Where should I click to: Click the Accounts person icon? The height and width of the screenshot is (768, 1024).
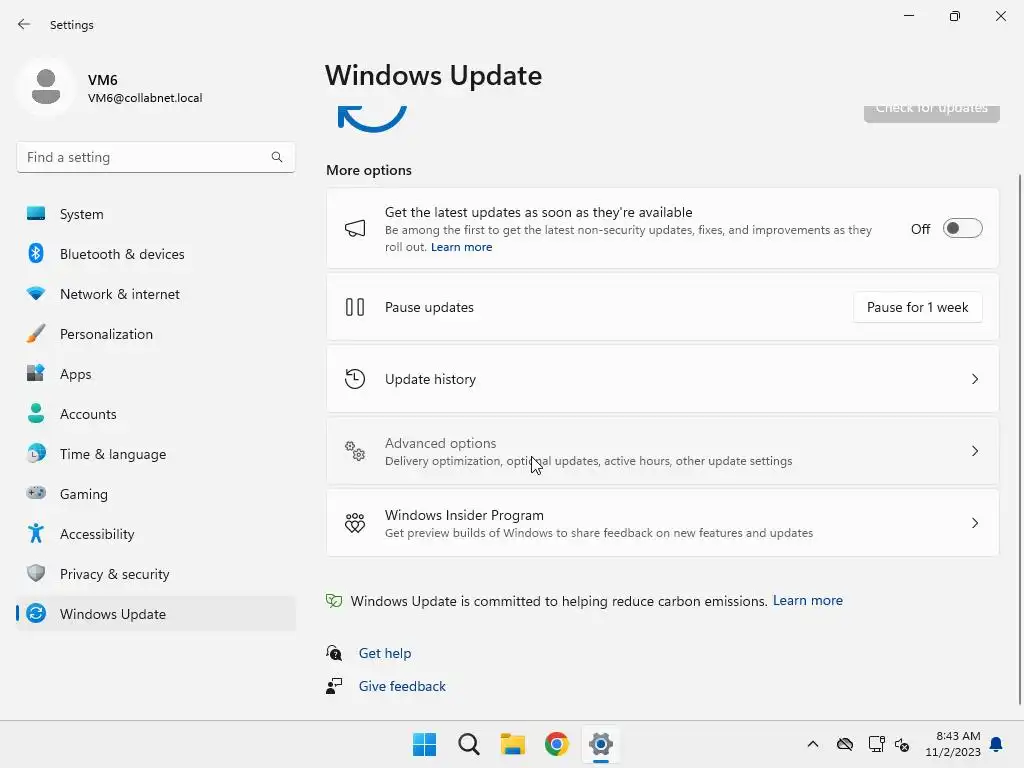pos(36,413)
